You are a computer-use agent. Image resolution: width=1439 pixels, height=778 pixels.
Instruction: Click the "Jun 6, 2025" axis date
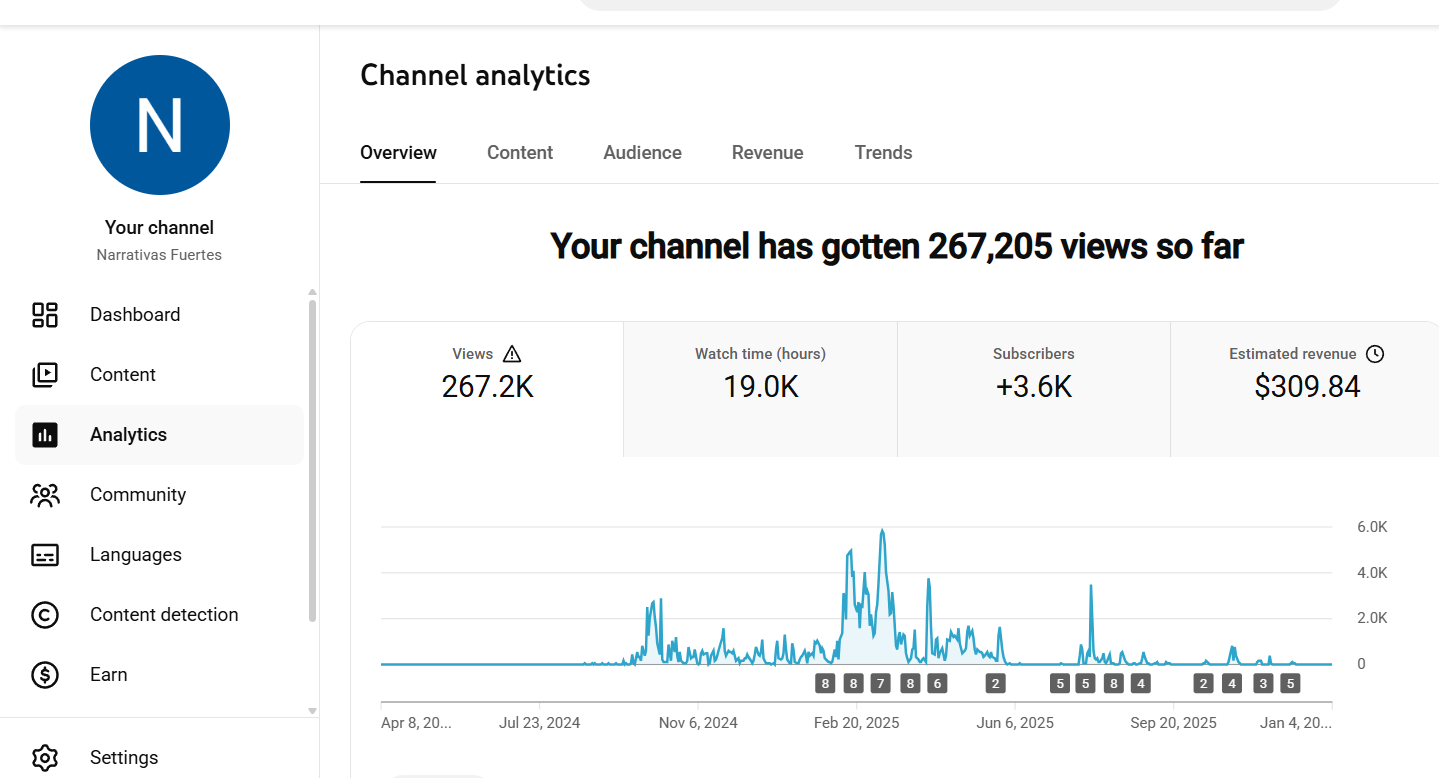point(1015,723)
